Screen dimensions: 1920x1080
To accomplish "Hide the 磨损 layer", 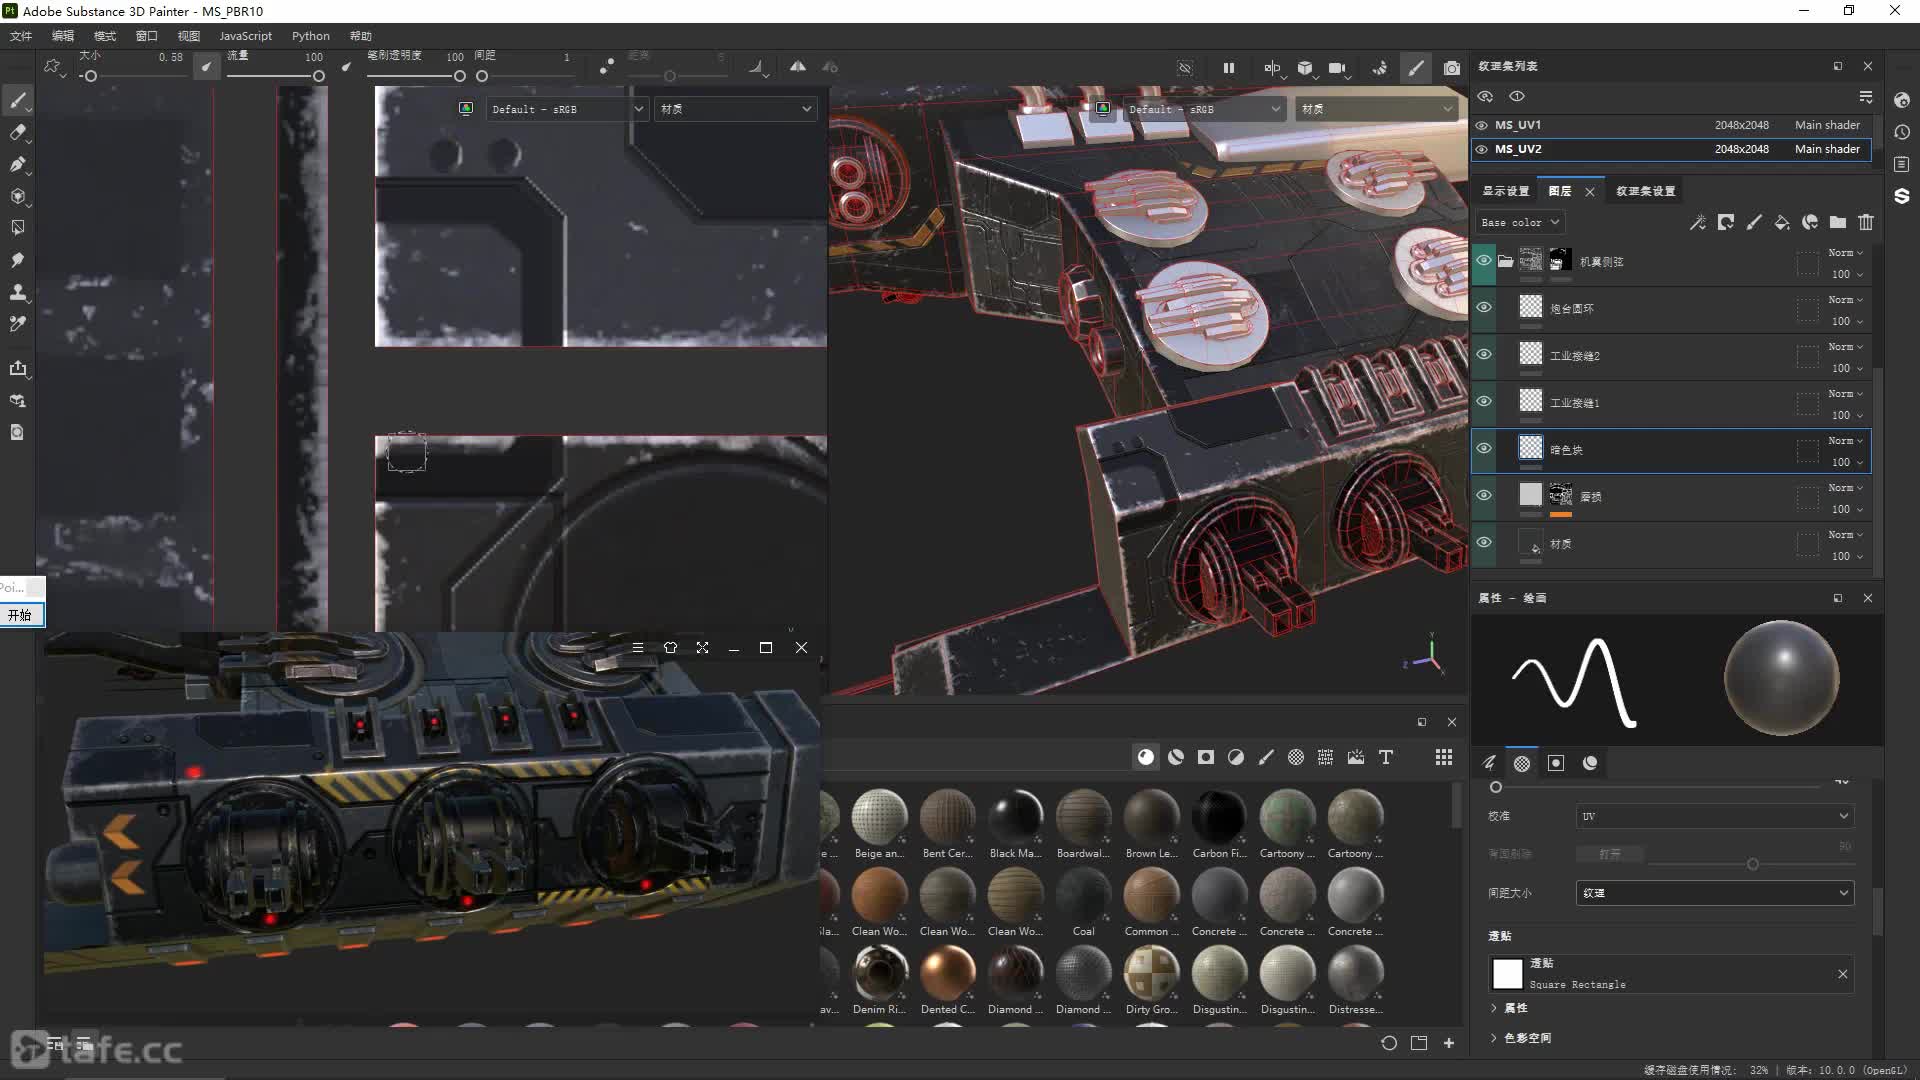I will click(1484, 495).
